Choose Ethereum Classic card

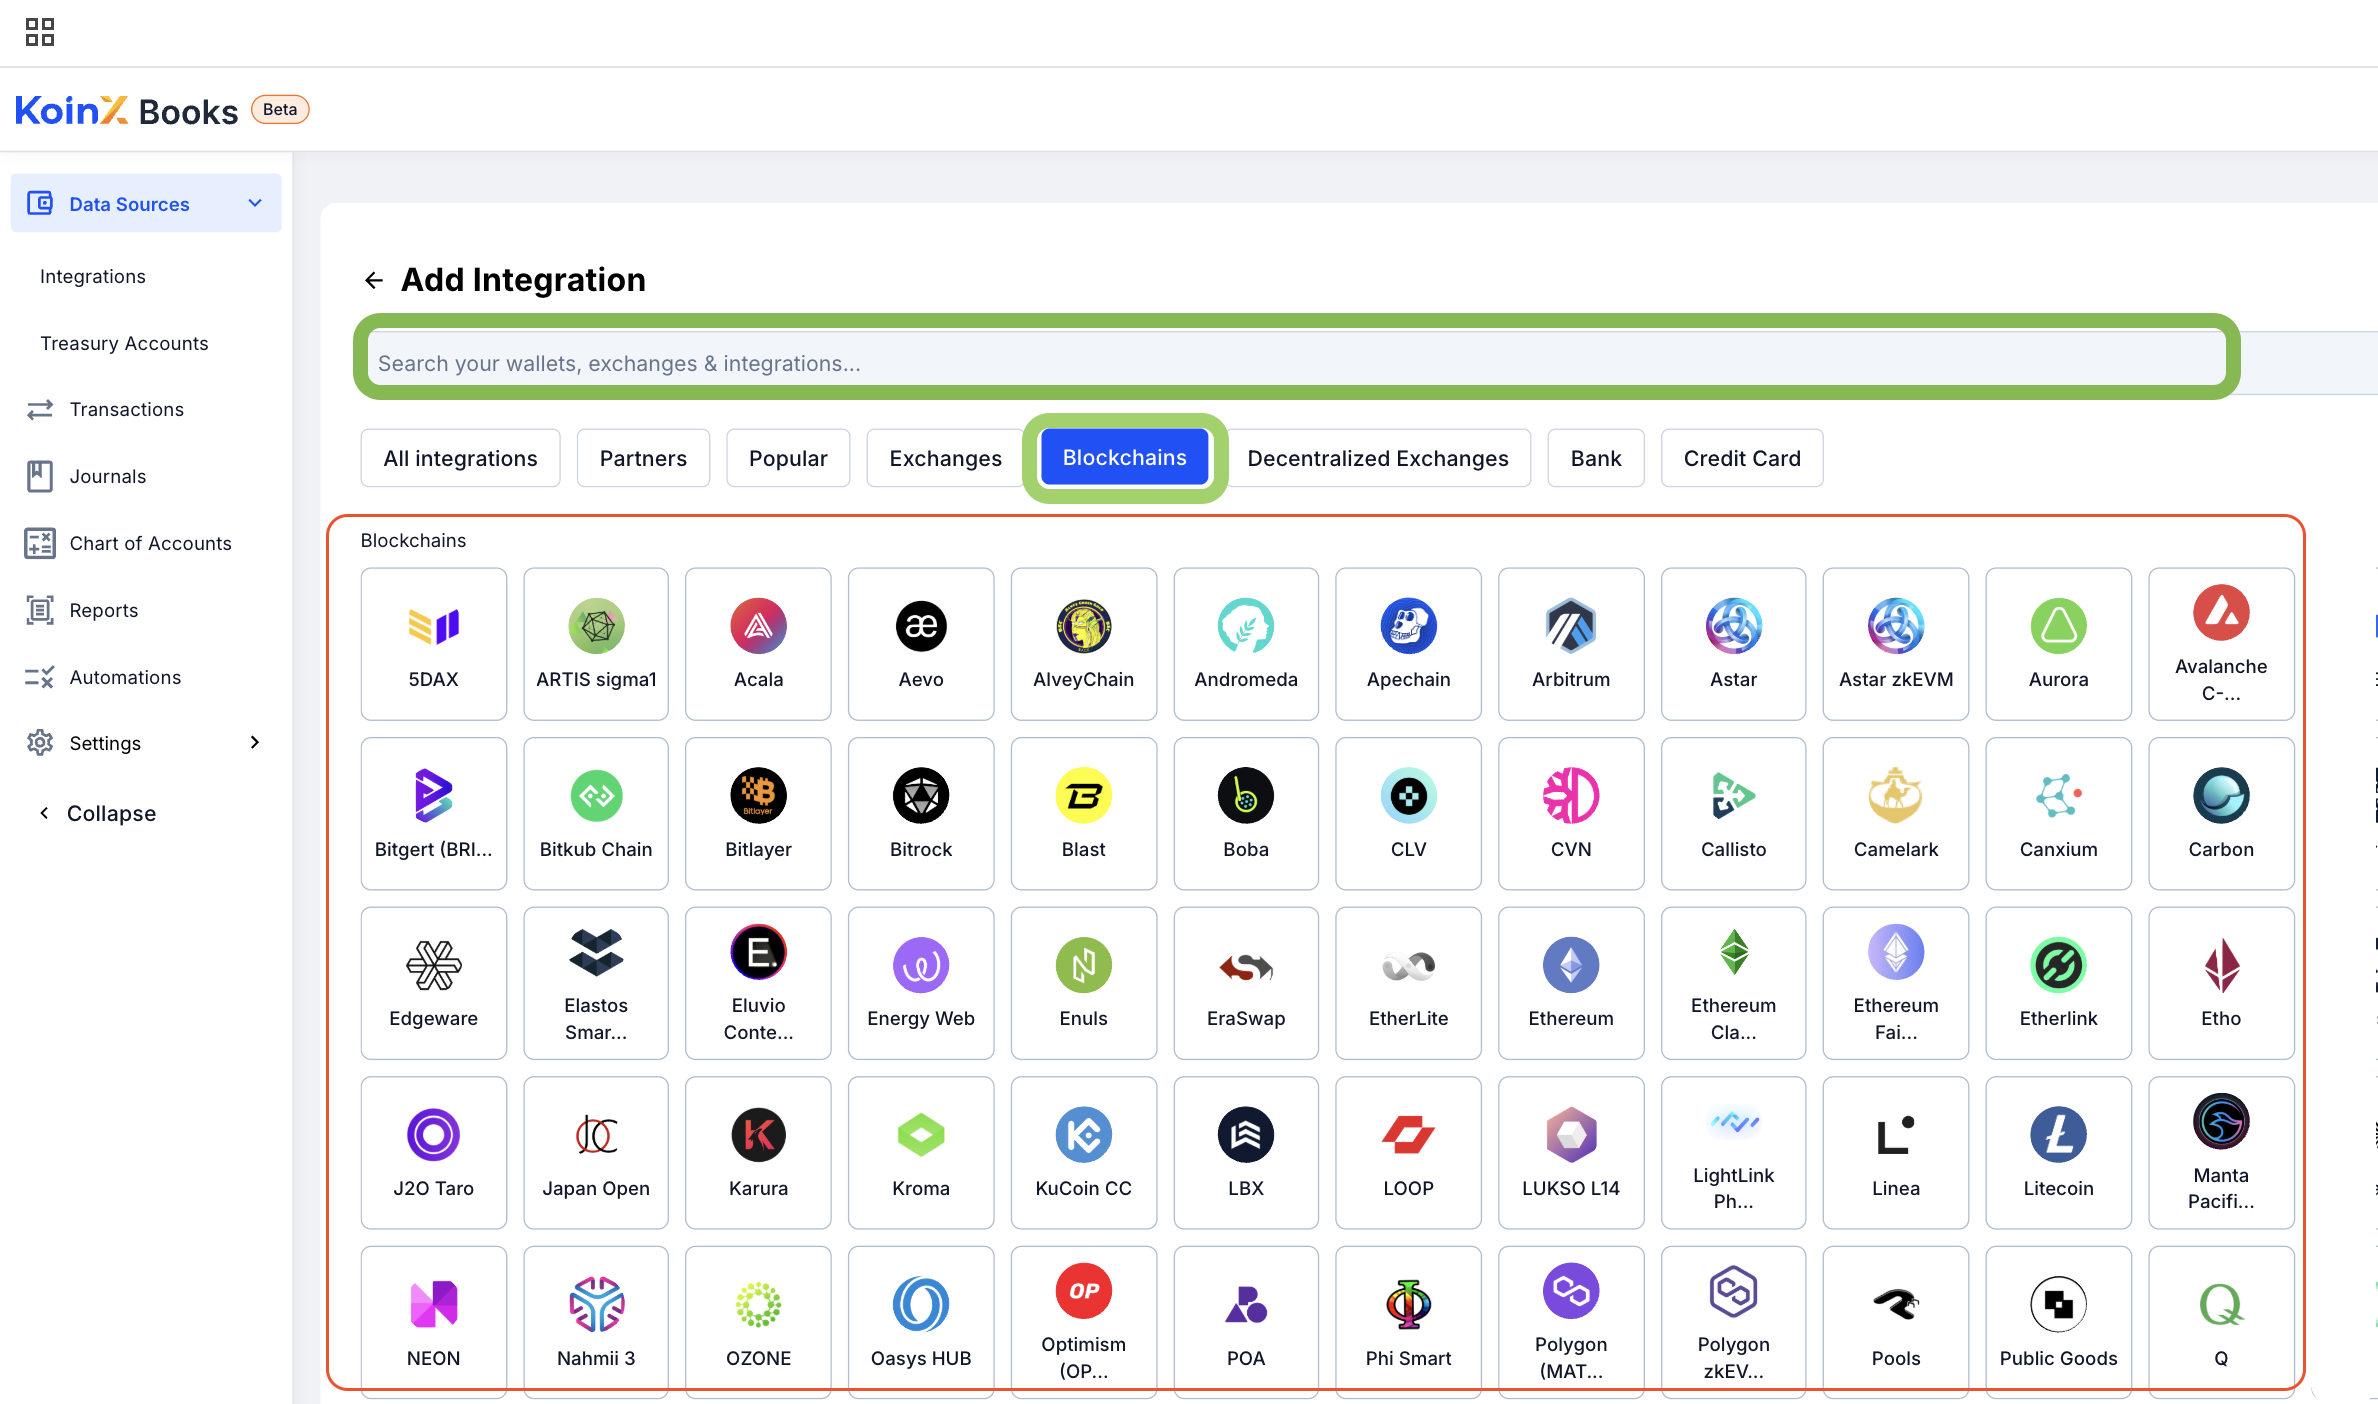[1733, 983]
